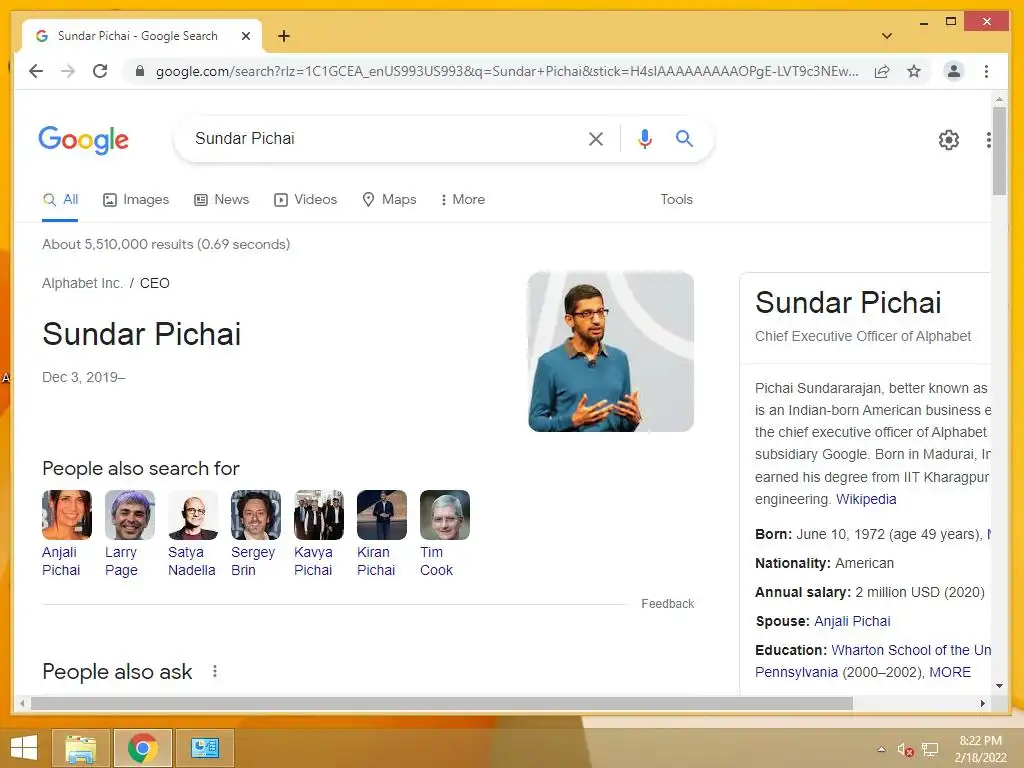This screenshot has width=1024, height=768.
Task: Open a new tab with the plus button
Action: (x=283, y=36)
